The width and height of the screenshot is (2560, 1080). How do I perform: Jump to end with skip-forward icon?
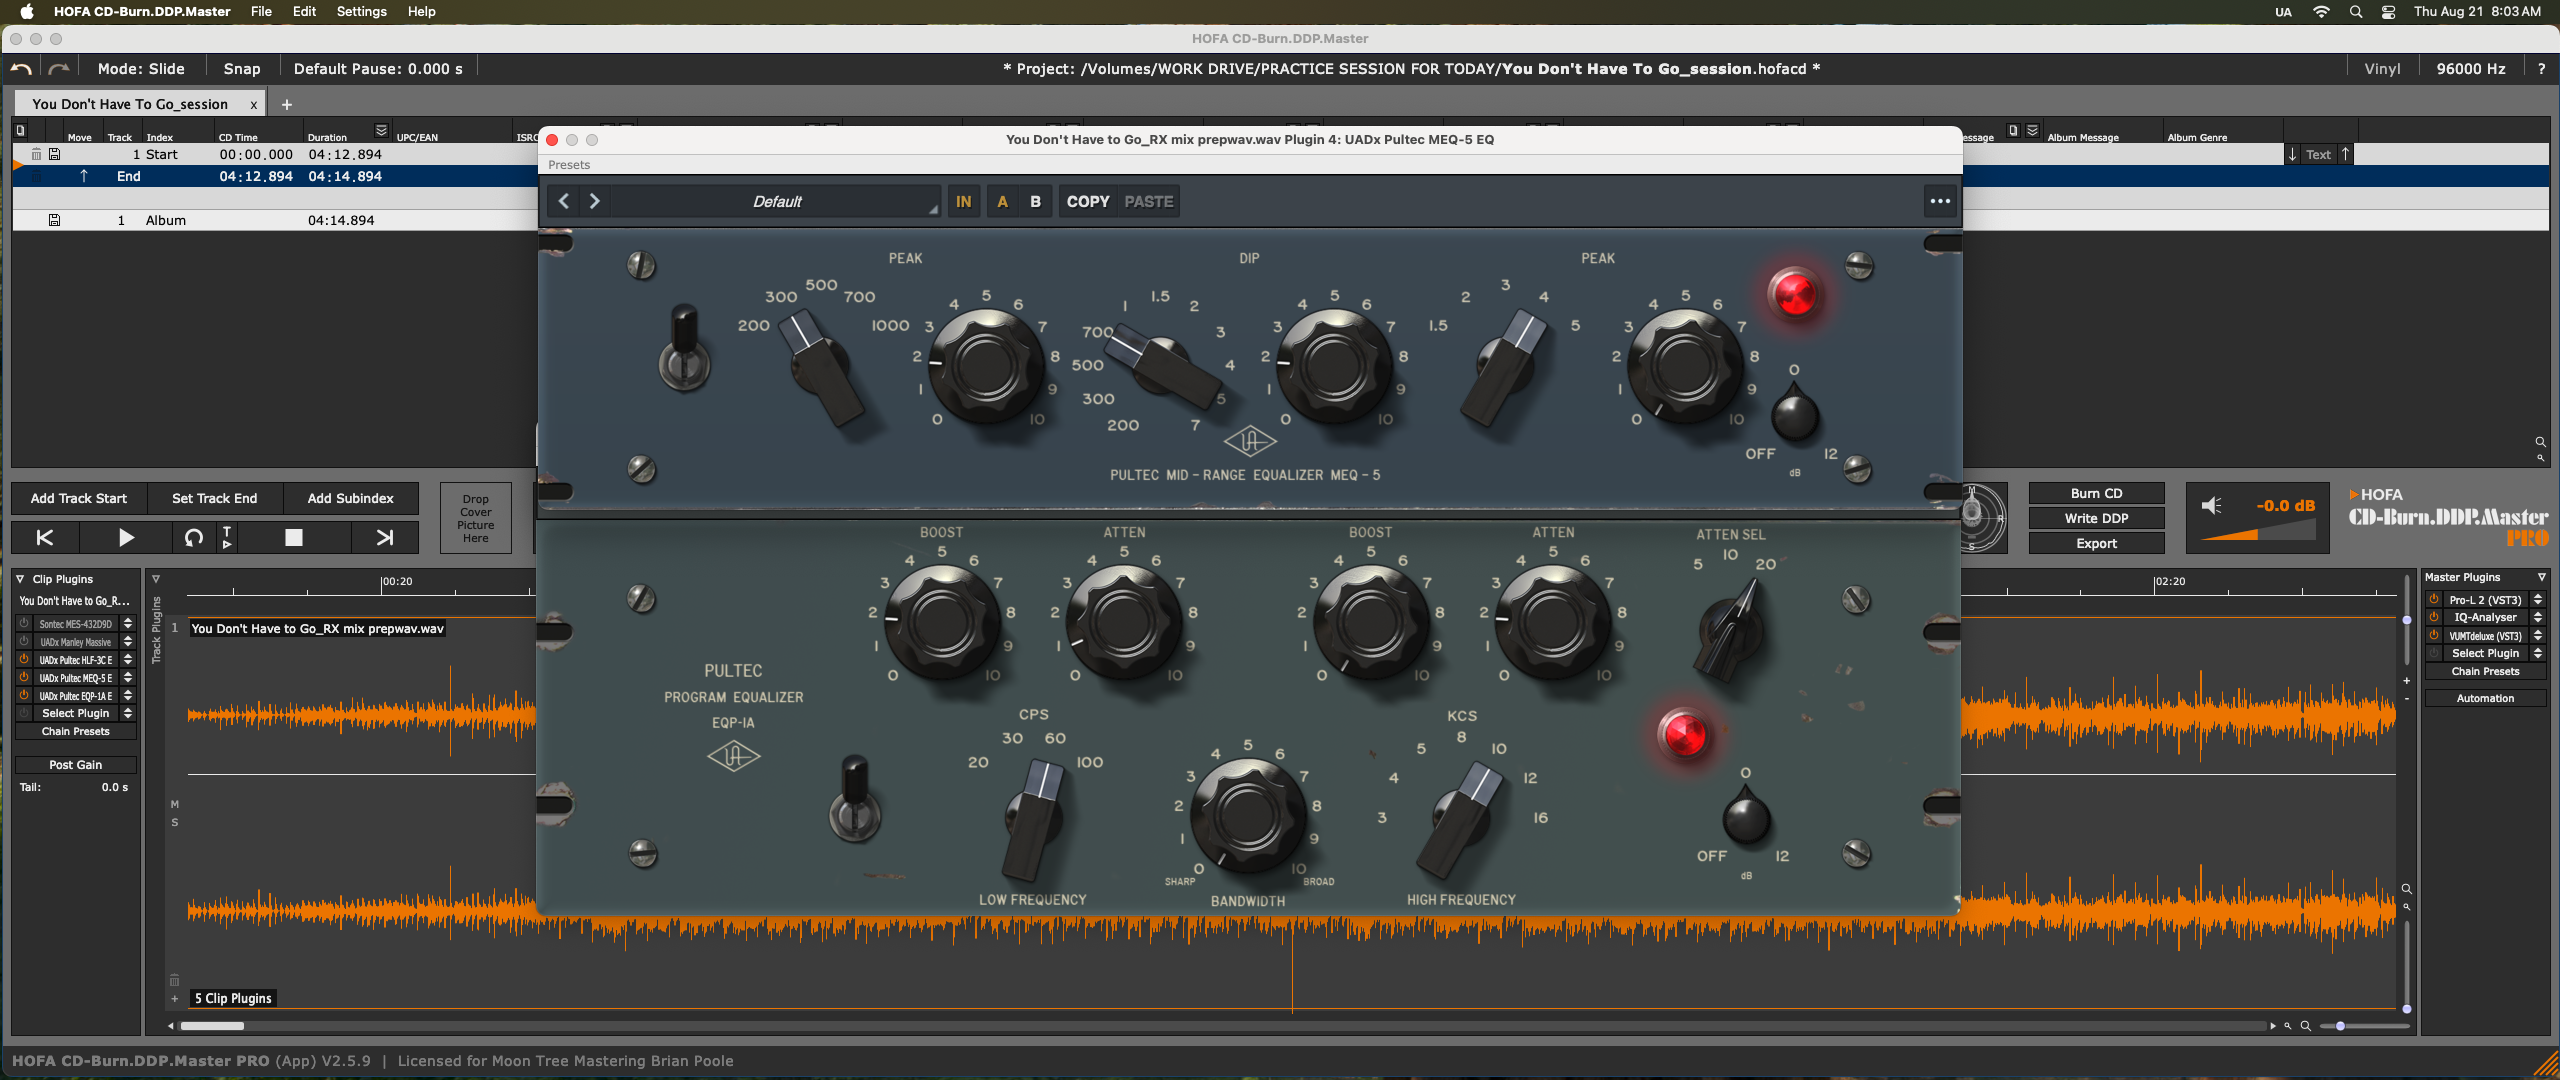click(384, 538)
